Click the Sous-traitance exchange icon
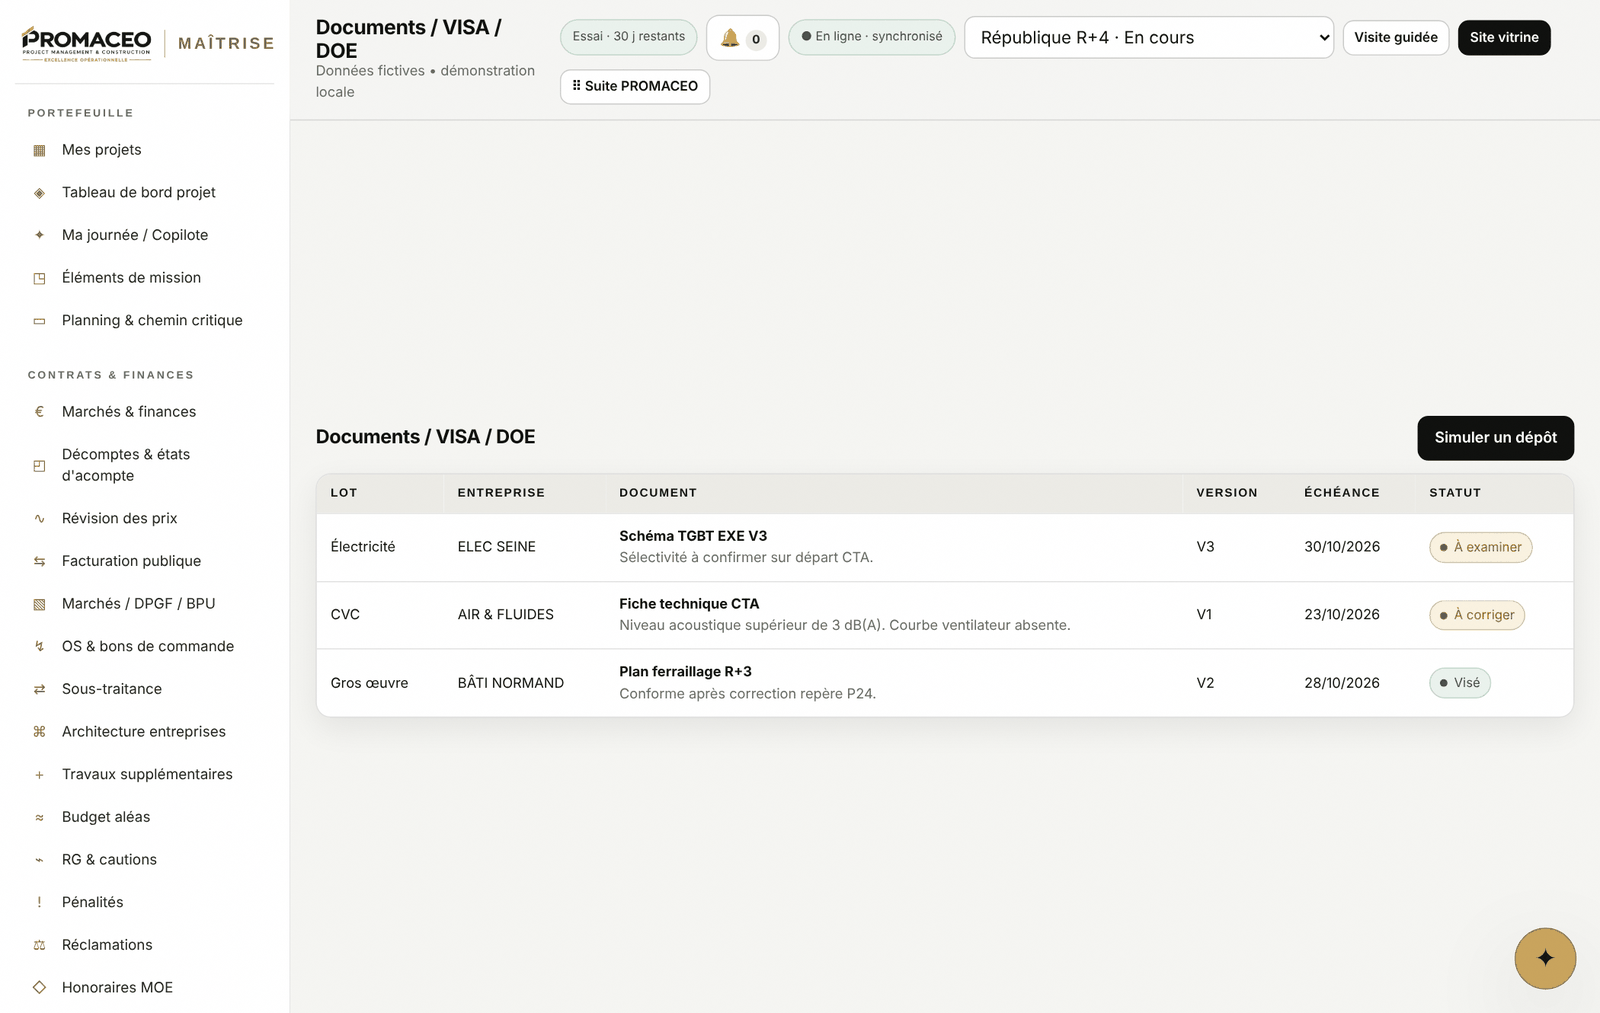The image size is (1600, 1013). [39, 689]
